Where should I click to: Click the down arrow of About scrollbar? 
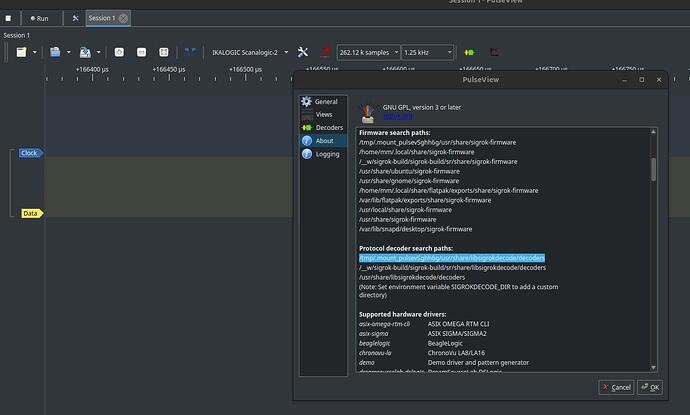click(653, 367)
